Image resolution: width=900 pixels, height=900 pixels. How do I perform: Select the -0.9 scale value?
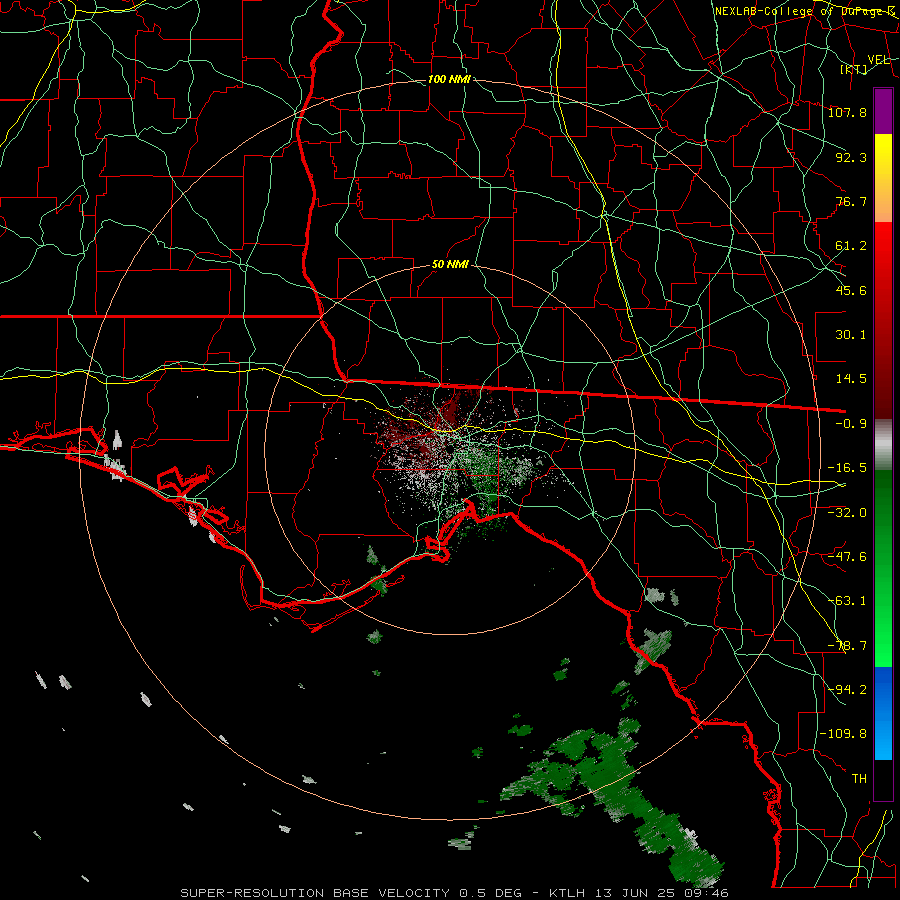click(851, 424)
